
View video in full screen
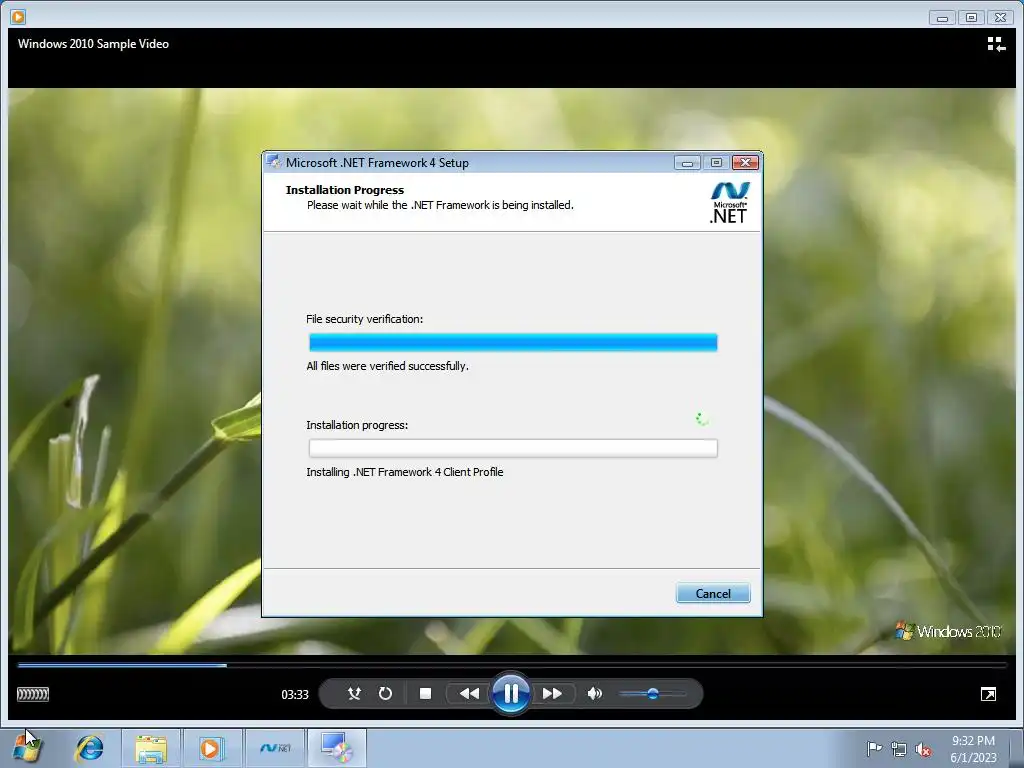point(988,694)
